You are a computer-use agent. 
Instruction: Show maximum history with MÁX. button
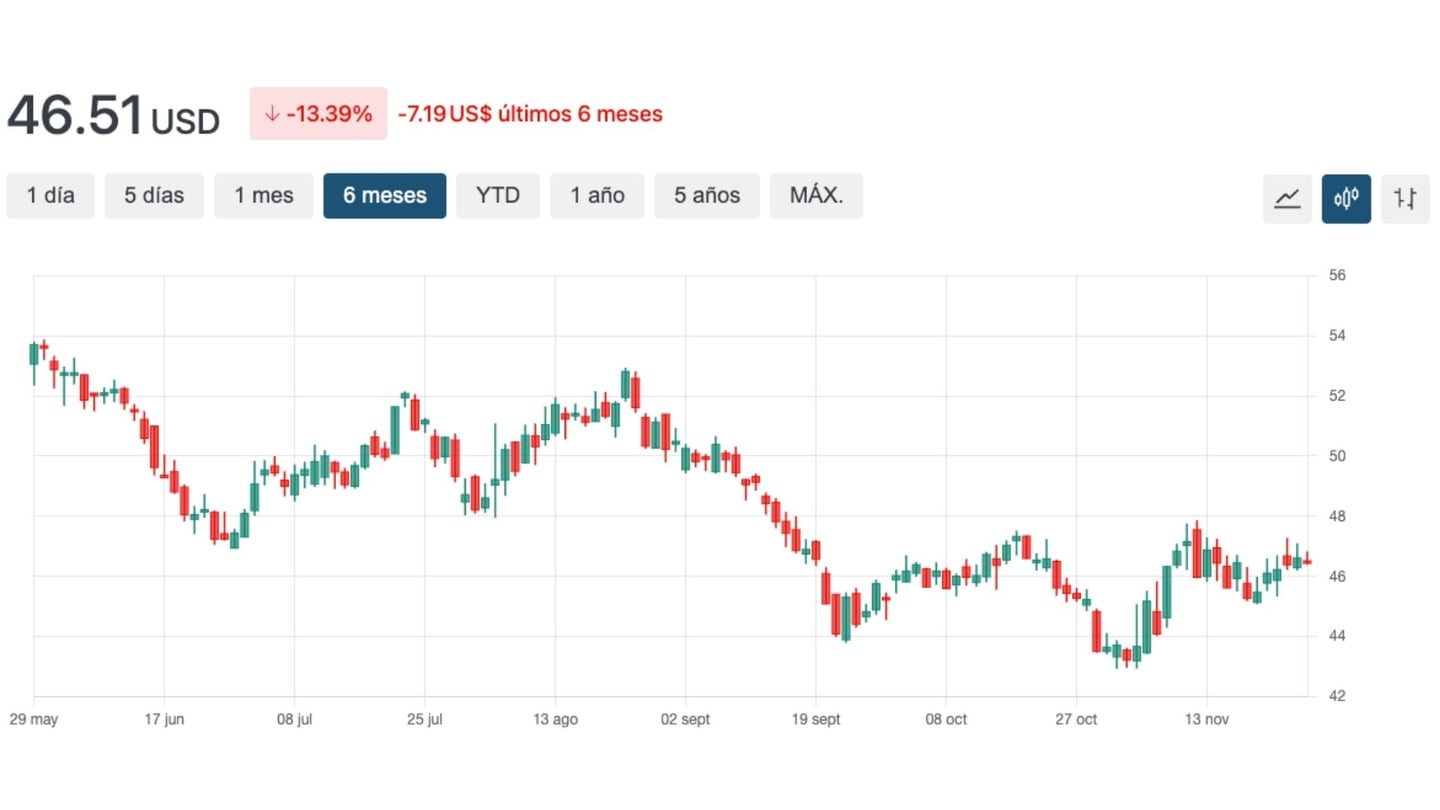pyautogui.click(x=816, y=196)
